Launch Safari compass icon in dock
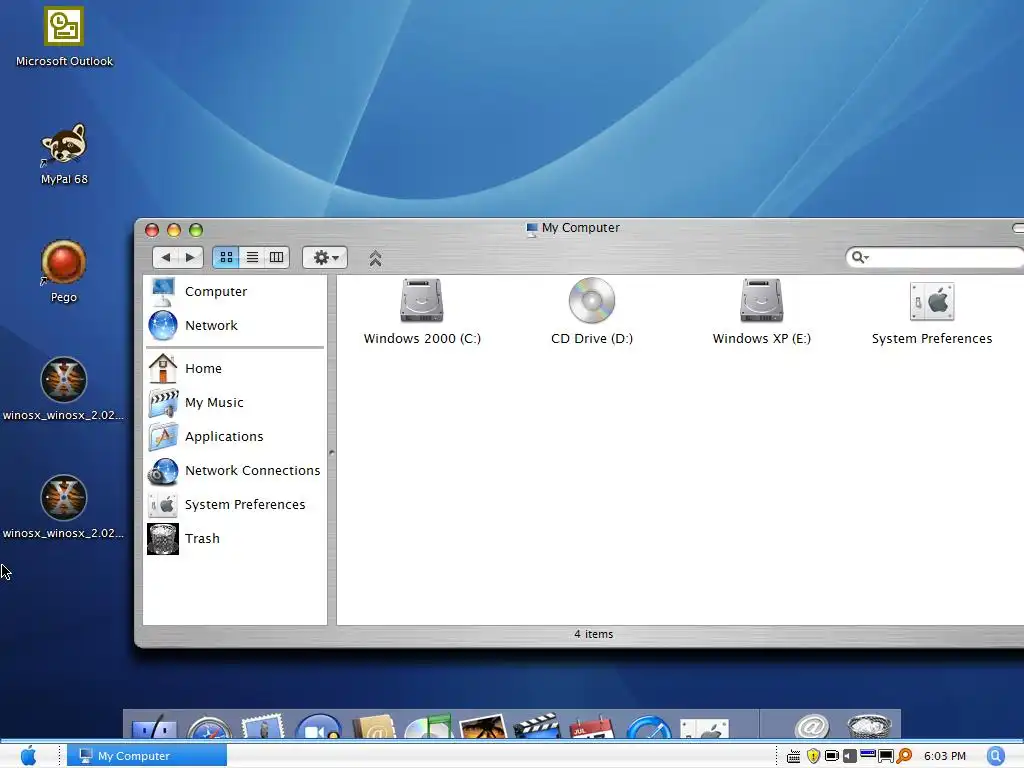1024x768 pixels. [x=210, y=728]
